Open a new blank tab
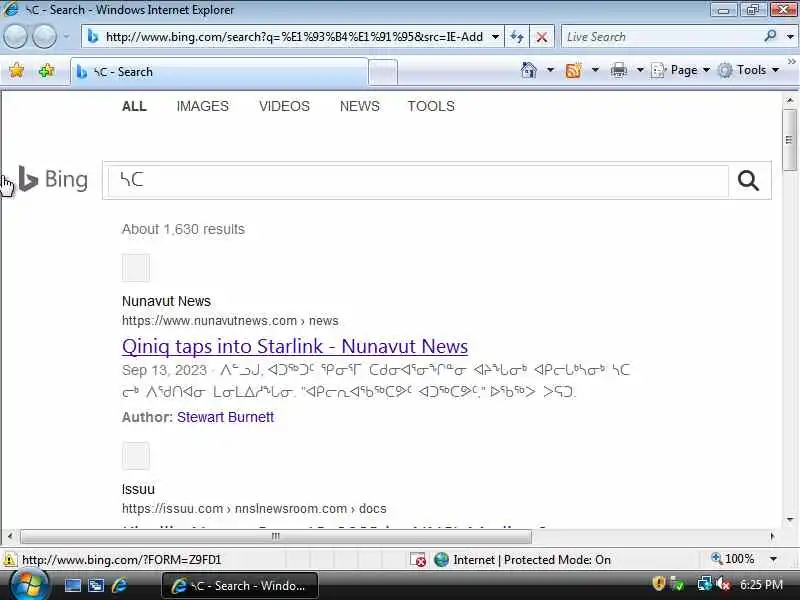 (383, 72)
